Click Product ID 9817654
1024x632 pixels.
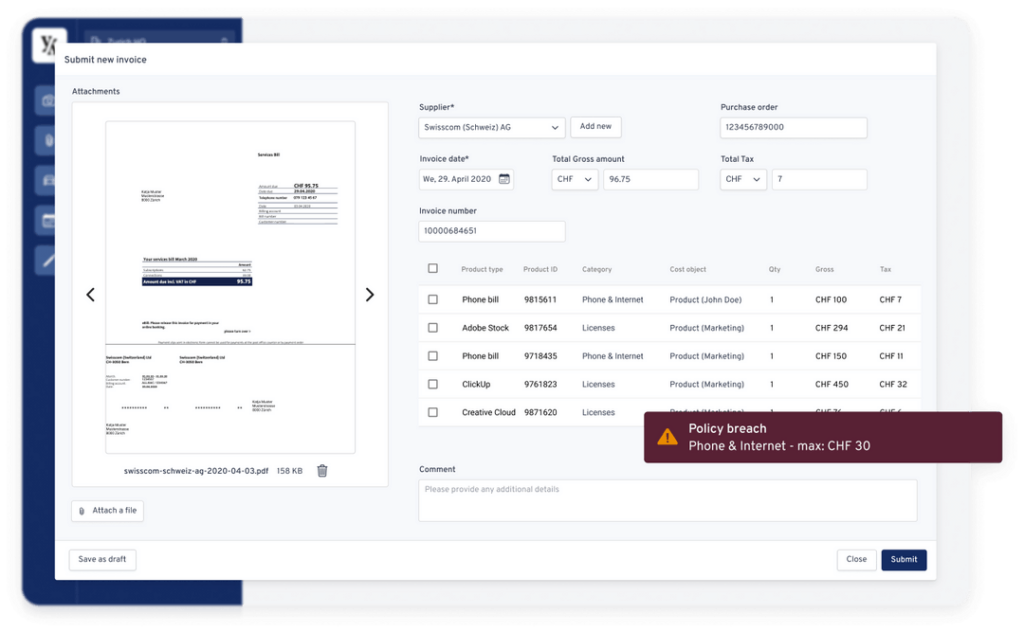click(x=540, y=328)
